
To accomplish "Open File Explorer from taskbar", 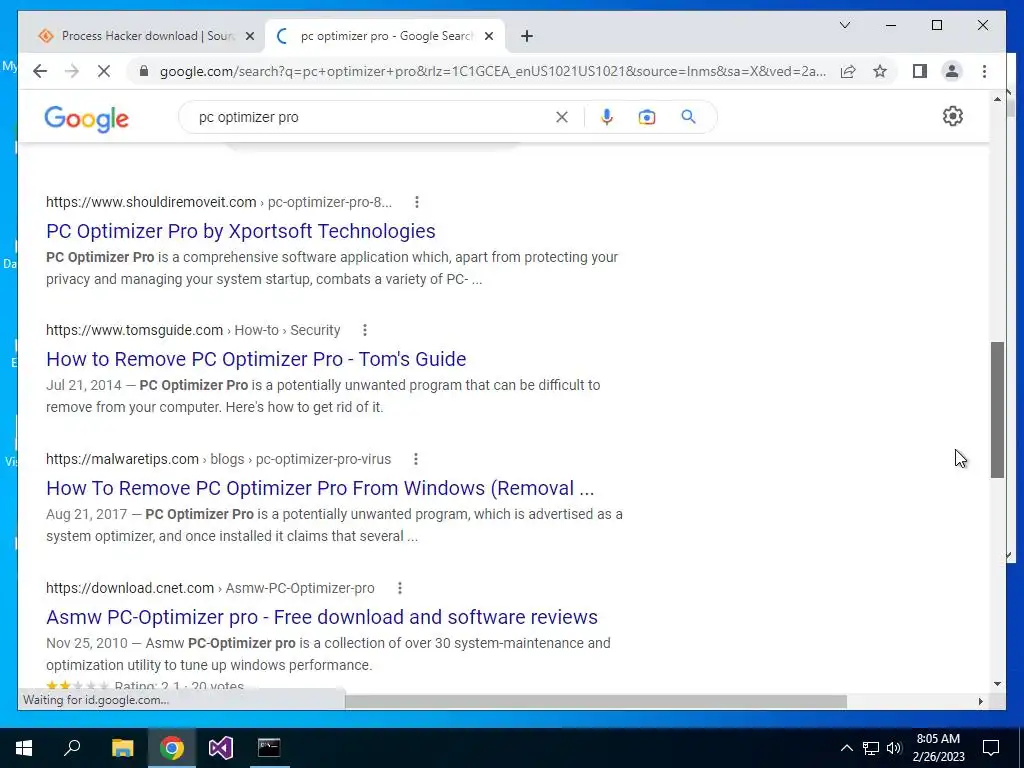I will pos(122,748).
